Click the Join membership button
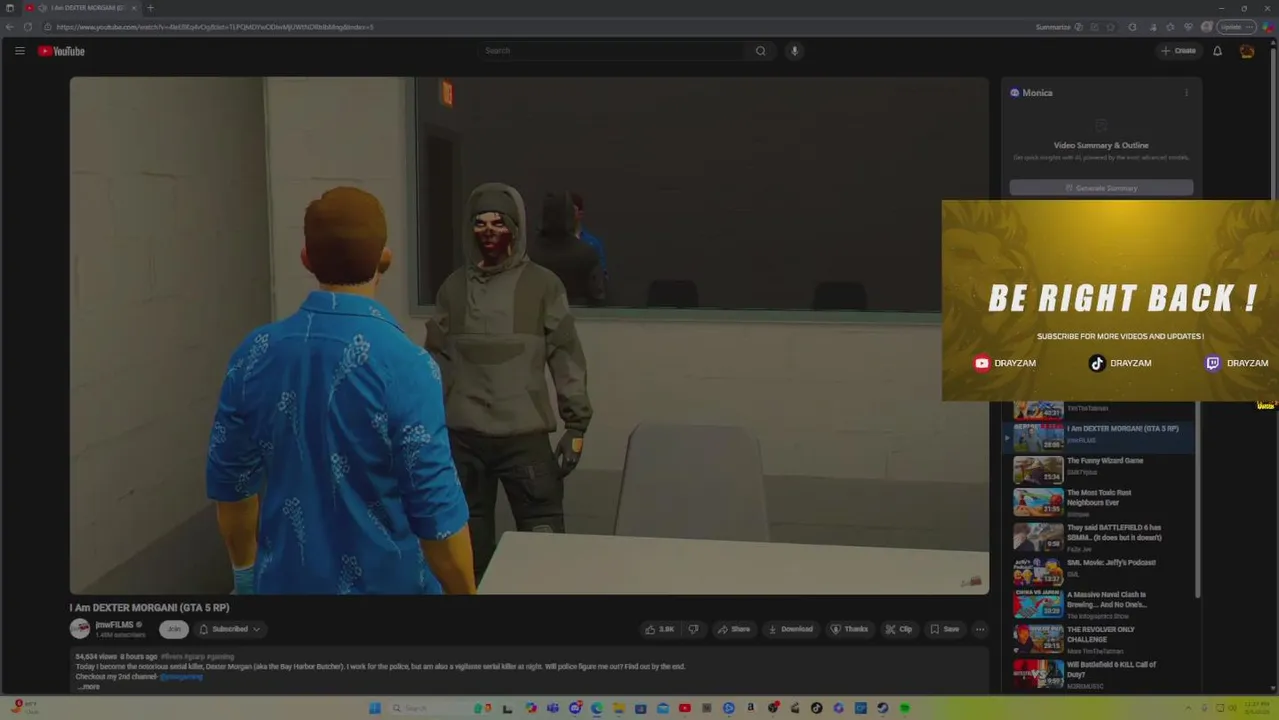The width and height of the screenshot is (1279, 720). point(174,629)
